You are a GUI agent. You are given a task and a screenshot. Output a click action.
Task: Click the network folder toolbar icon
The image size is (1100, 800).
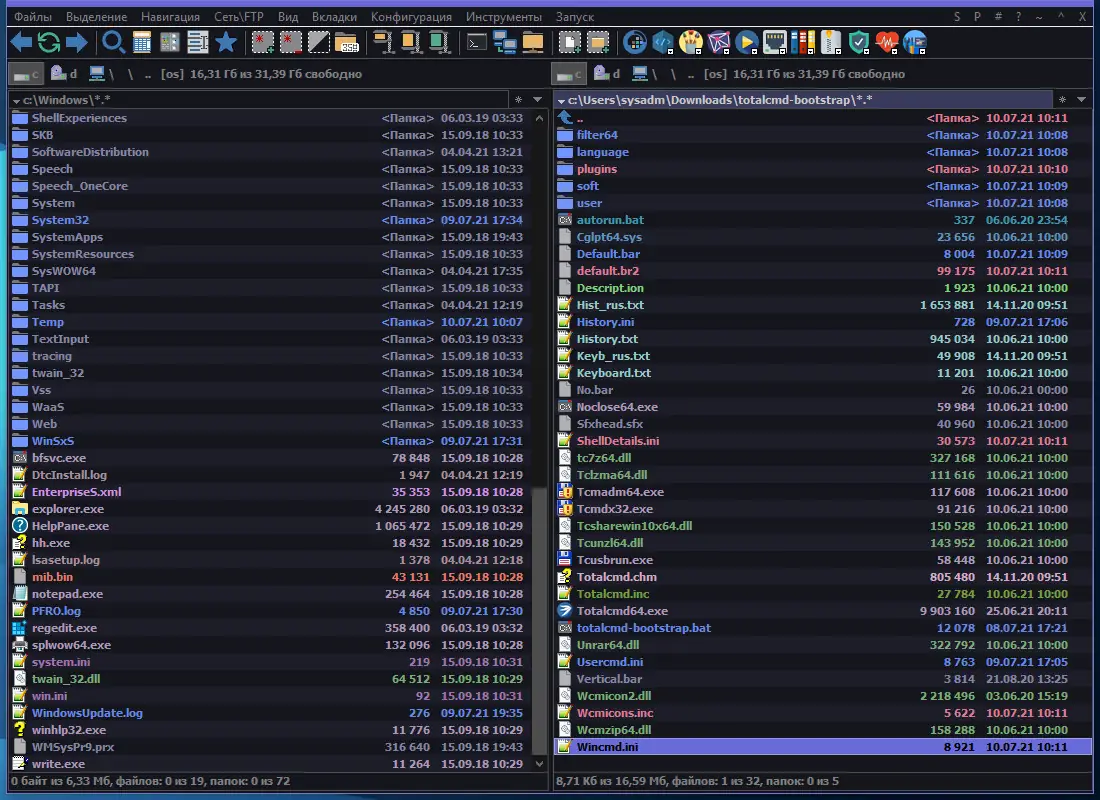pos(533,43)
